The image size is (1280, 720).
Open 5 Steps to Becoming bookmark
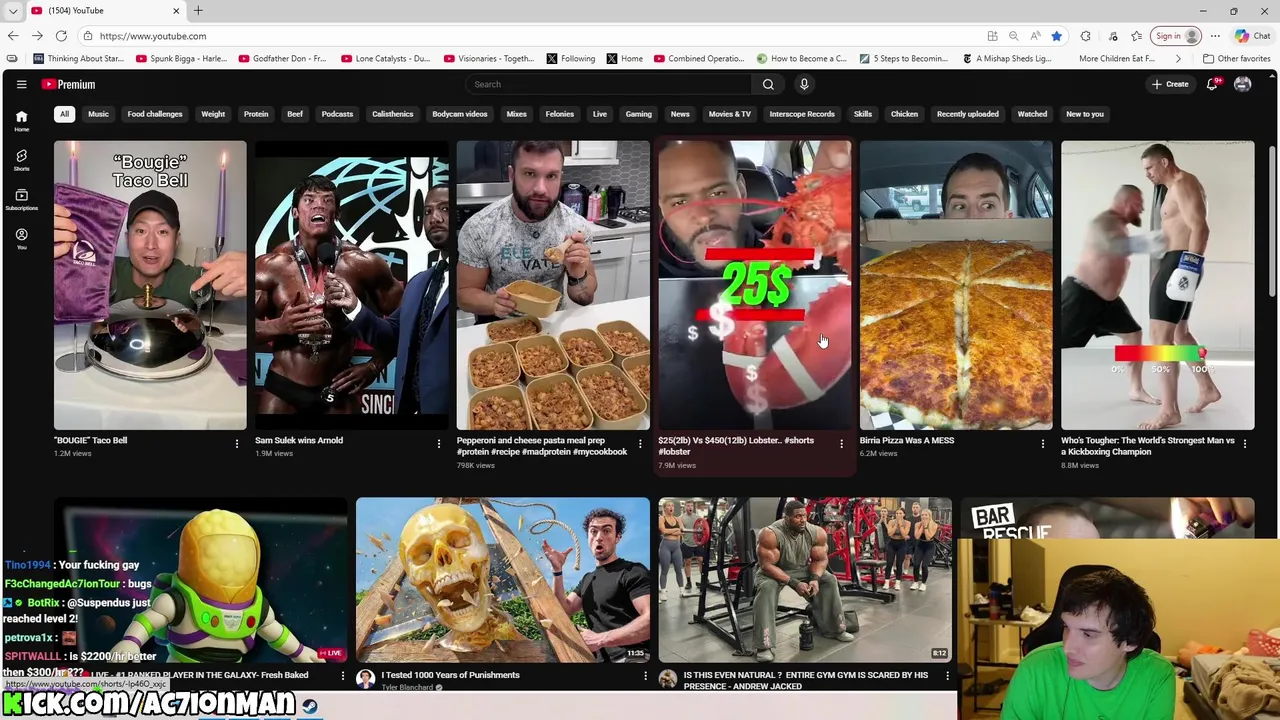pos(903,58)
